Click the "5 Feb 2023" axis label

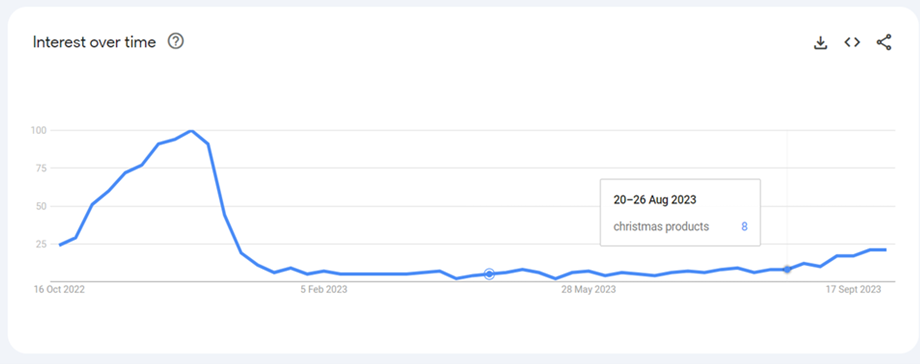coord(324,290)
